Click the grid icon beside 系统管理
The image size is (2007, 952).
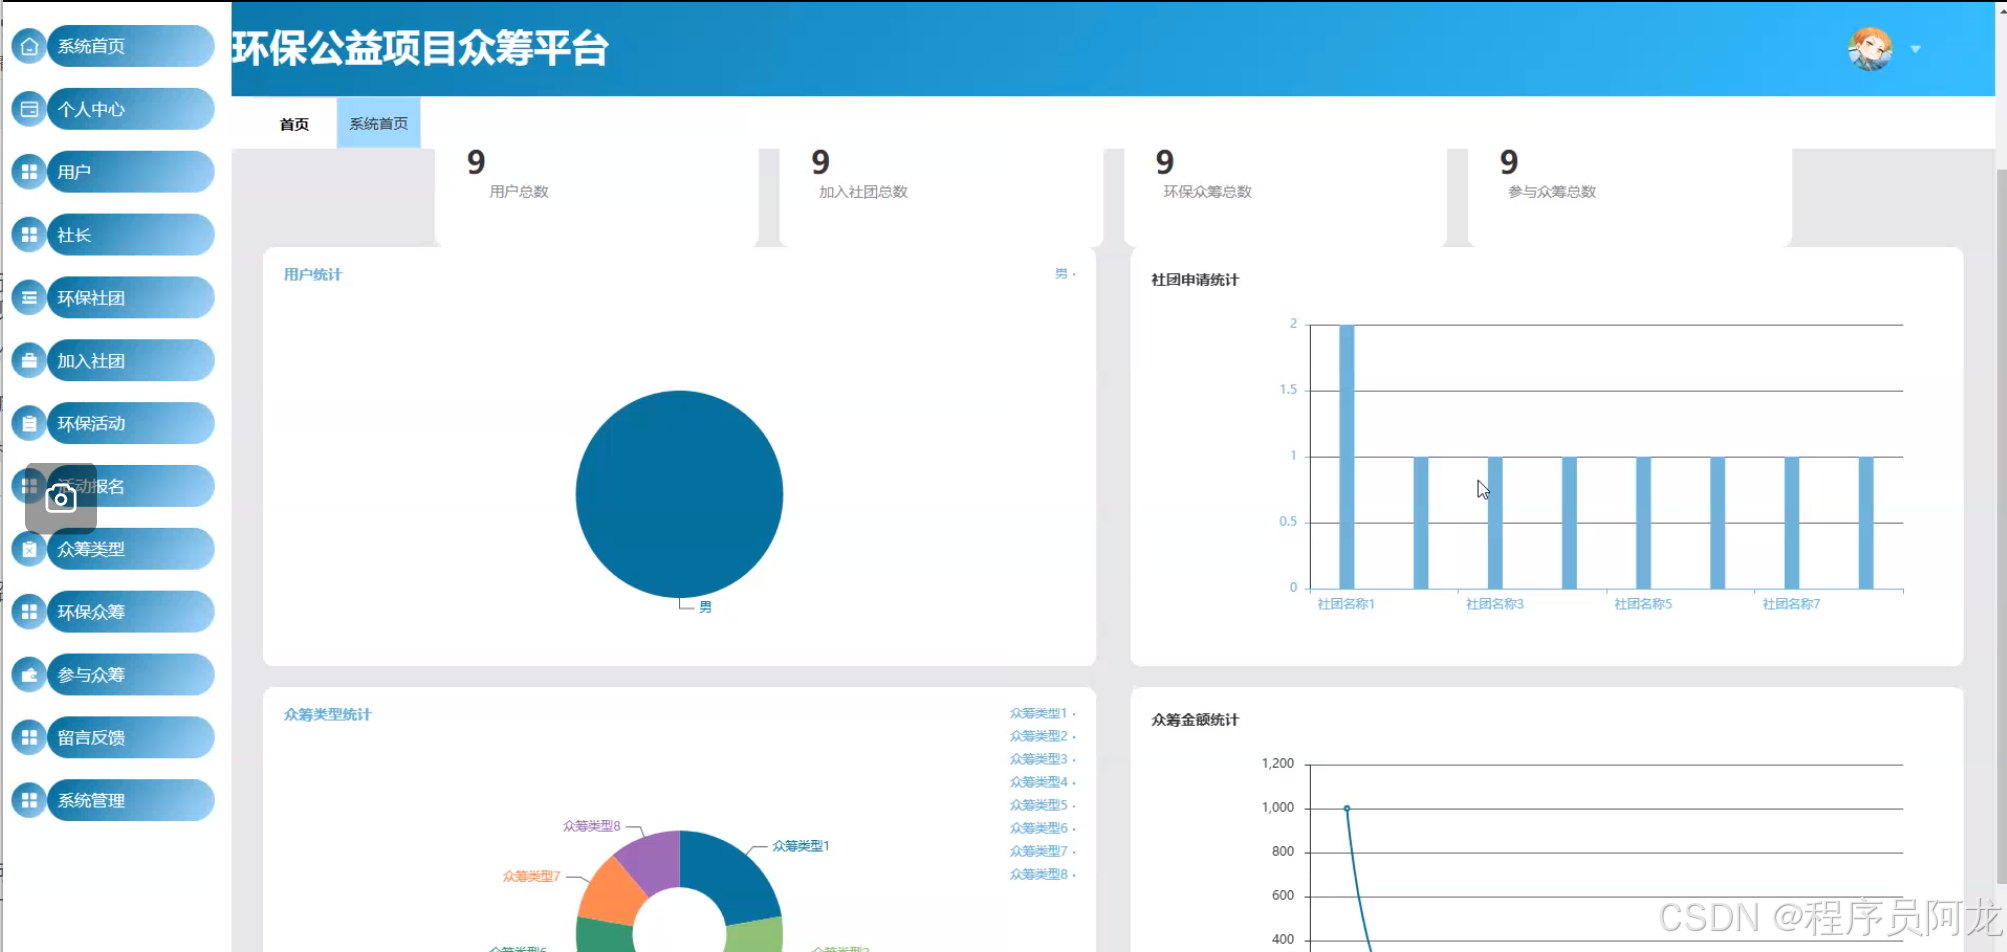29,800
